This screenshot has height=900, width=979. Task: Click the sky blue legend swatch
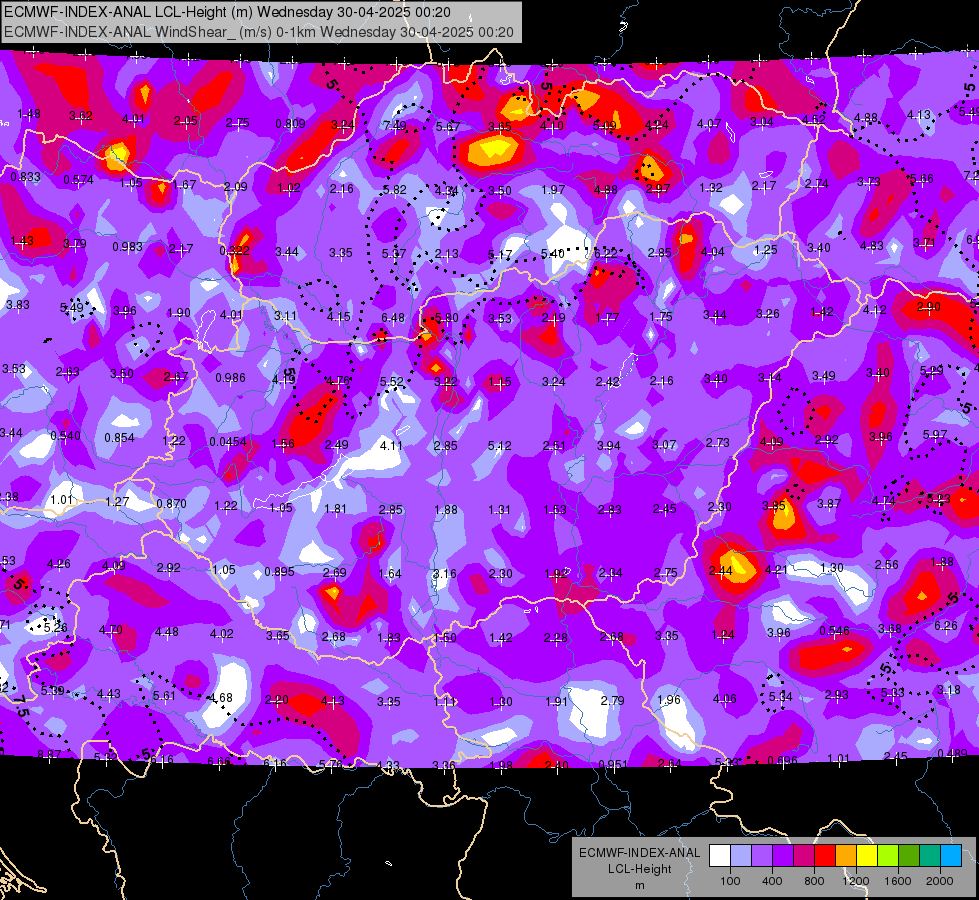951,856
